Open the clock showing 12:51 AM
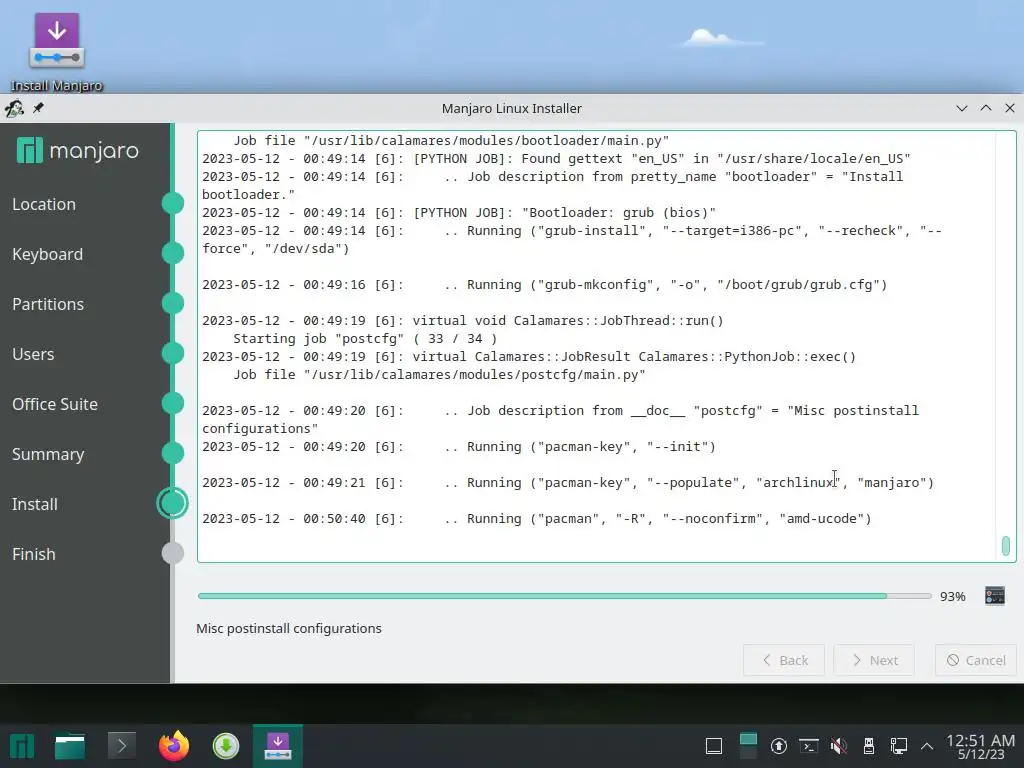This screenshot has height=768, width=1024. [x=980, y=746]
